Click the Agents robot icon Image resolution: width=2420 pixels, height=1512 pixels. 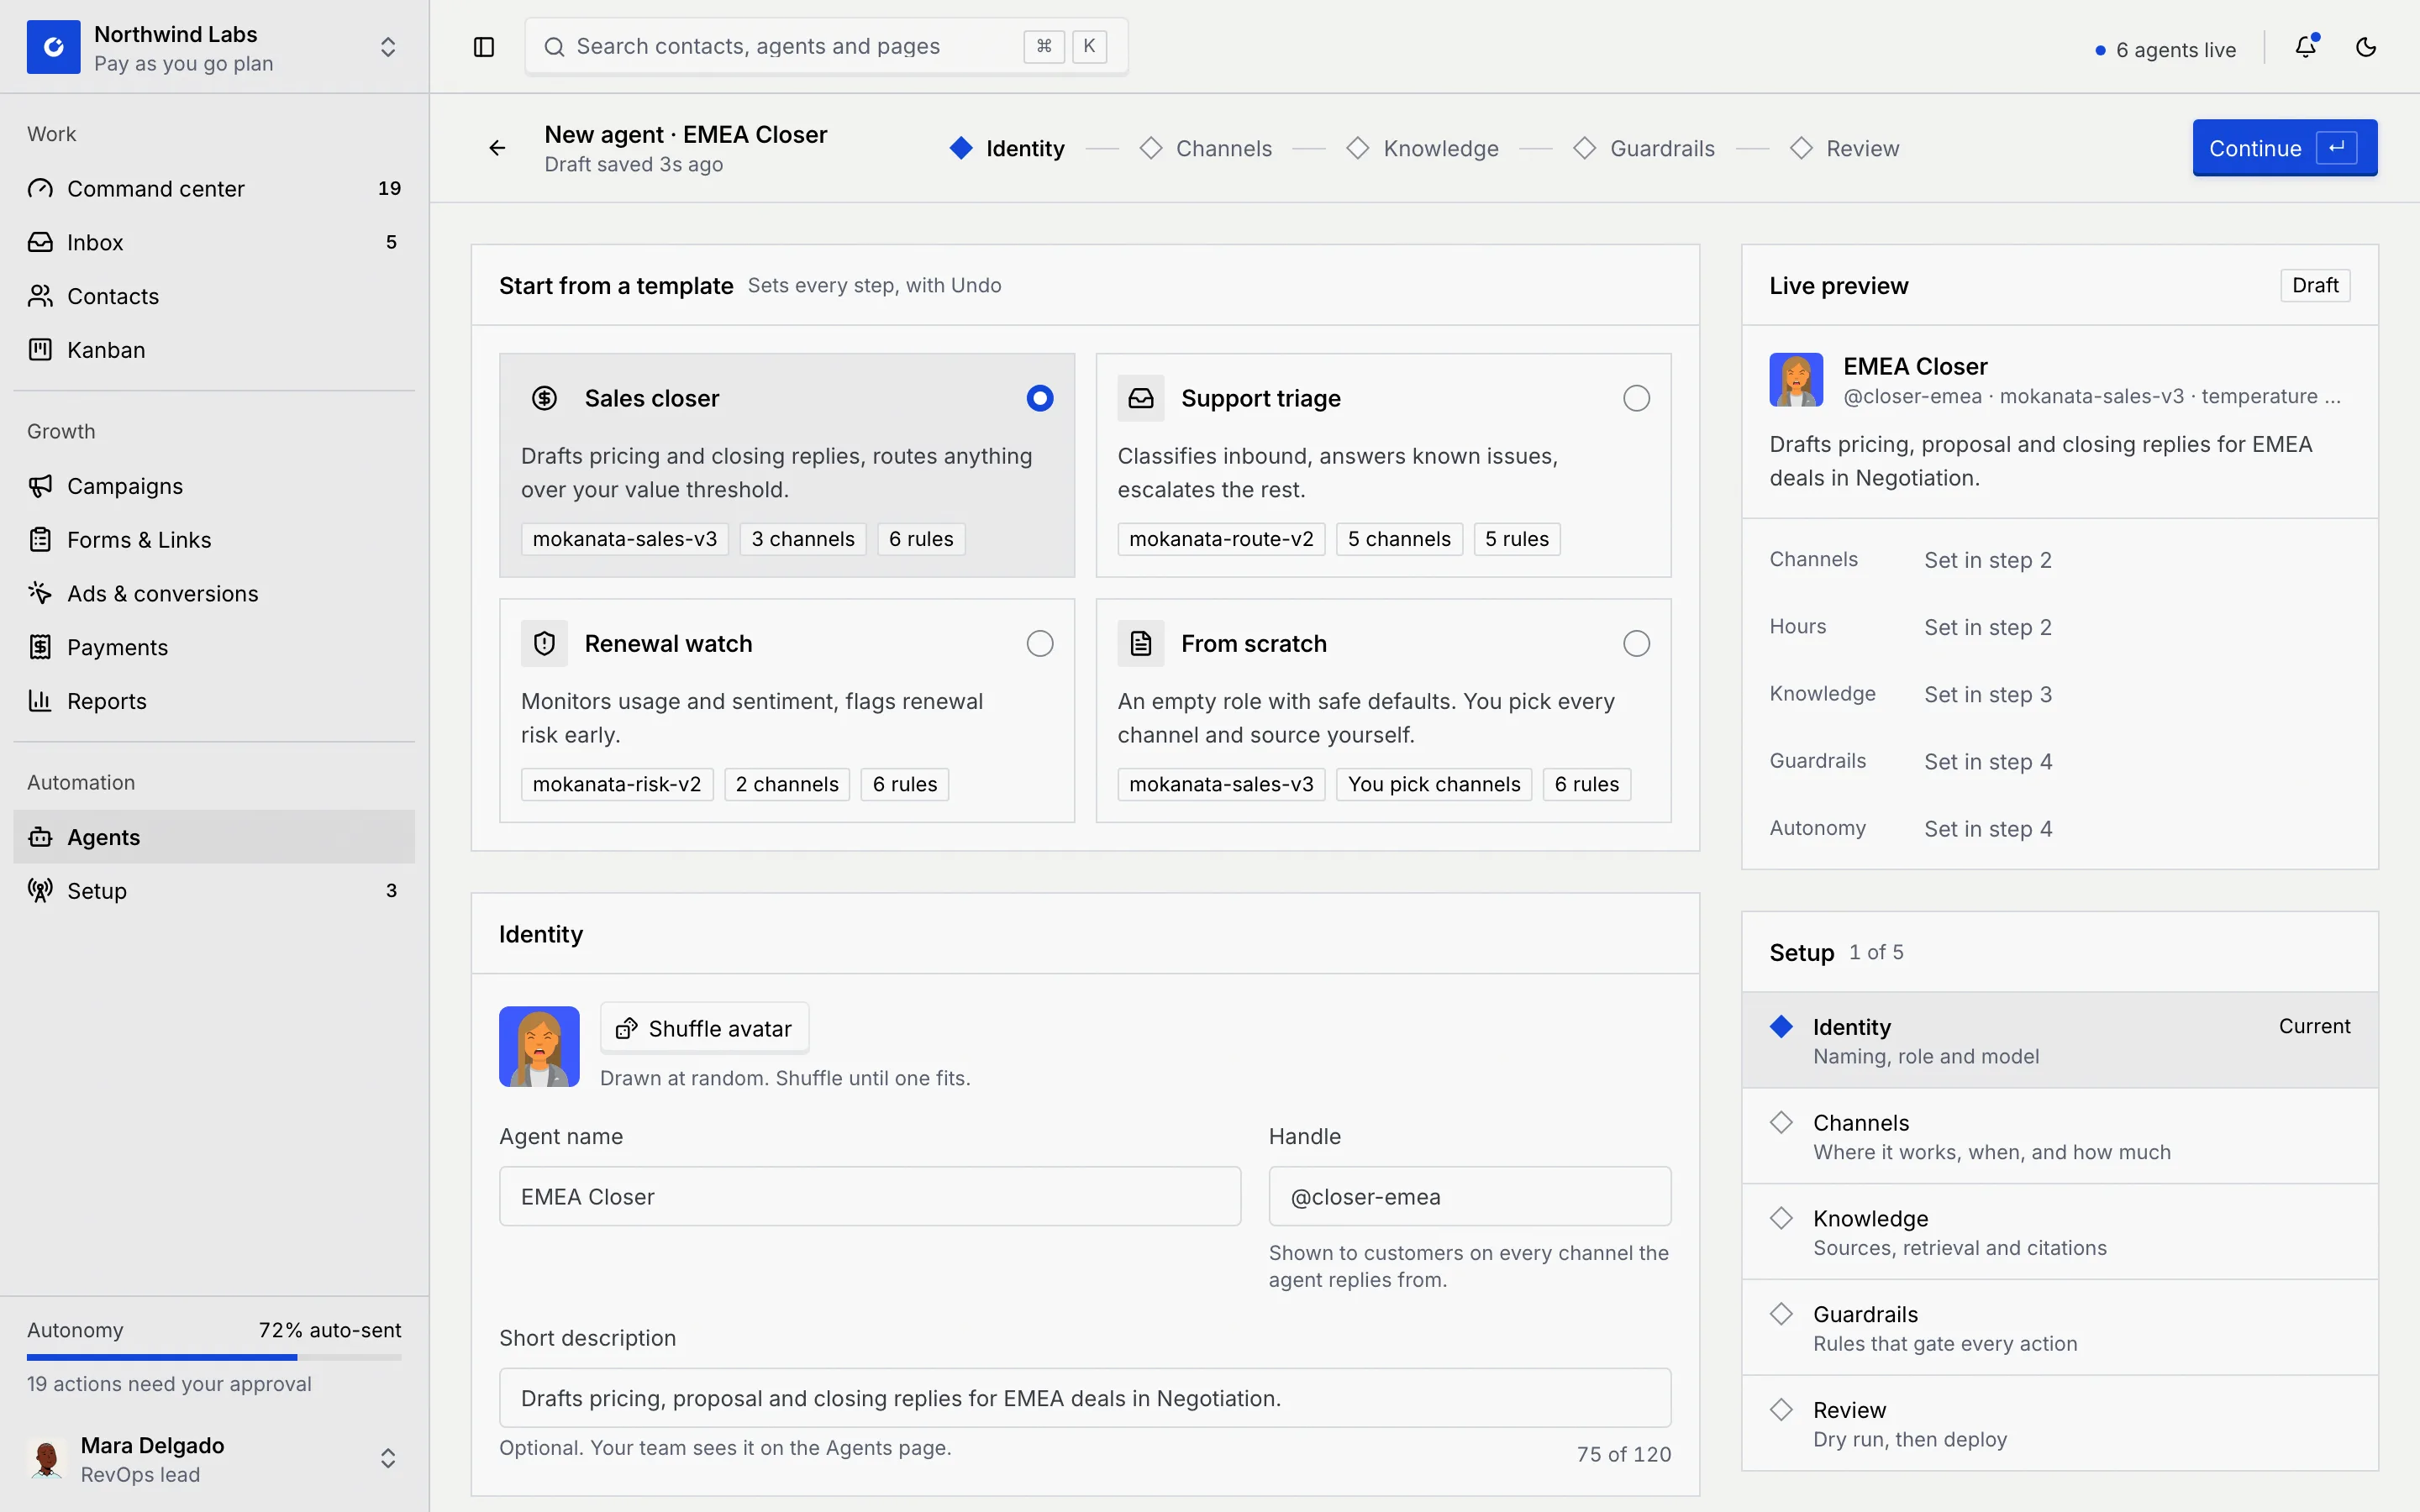click(40, 837)
